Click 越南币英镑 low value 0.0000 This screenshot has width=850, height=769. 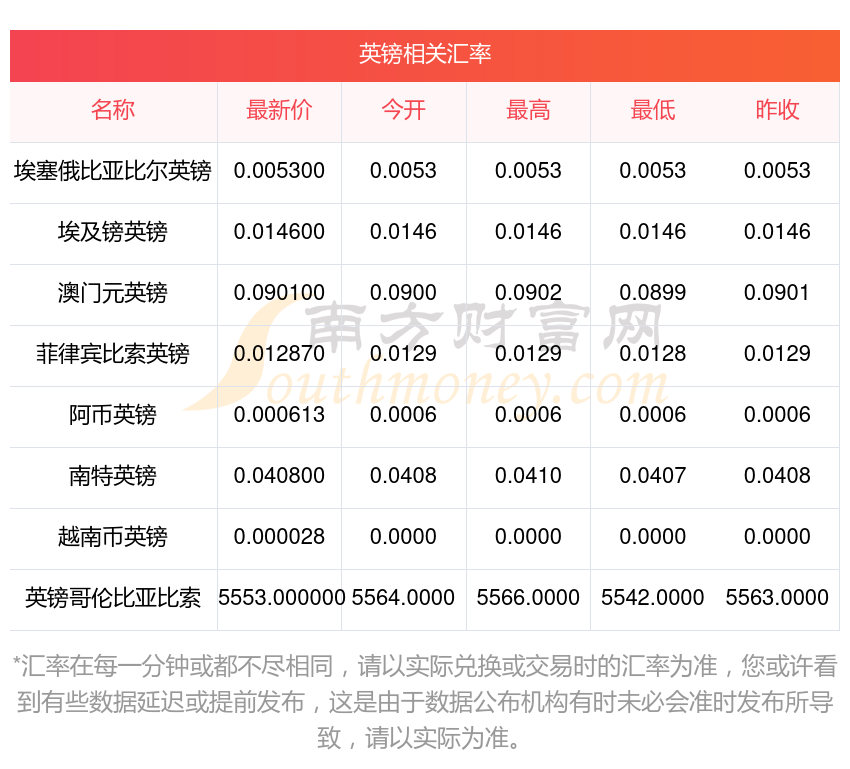[x=653, y=537]
